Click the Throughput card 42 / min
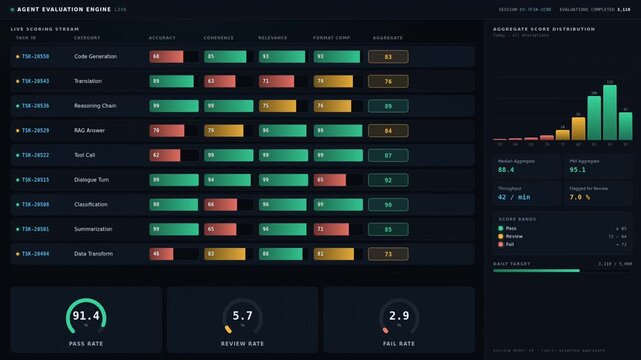 [527, 194]
